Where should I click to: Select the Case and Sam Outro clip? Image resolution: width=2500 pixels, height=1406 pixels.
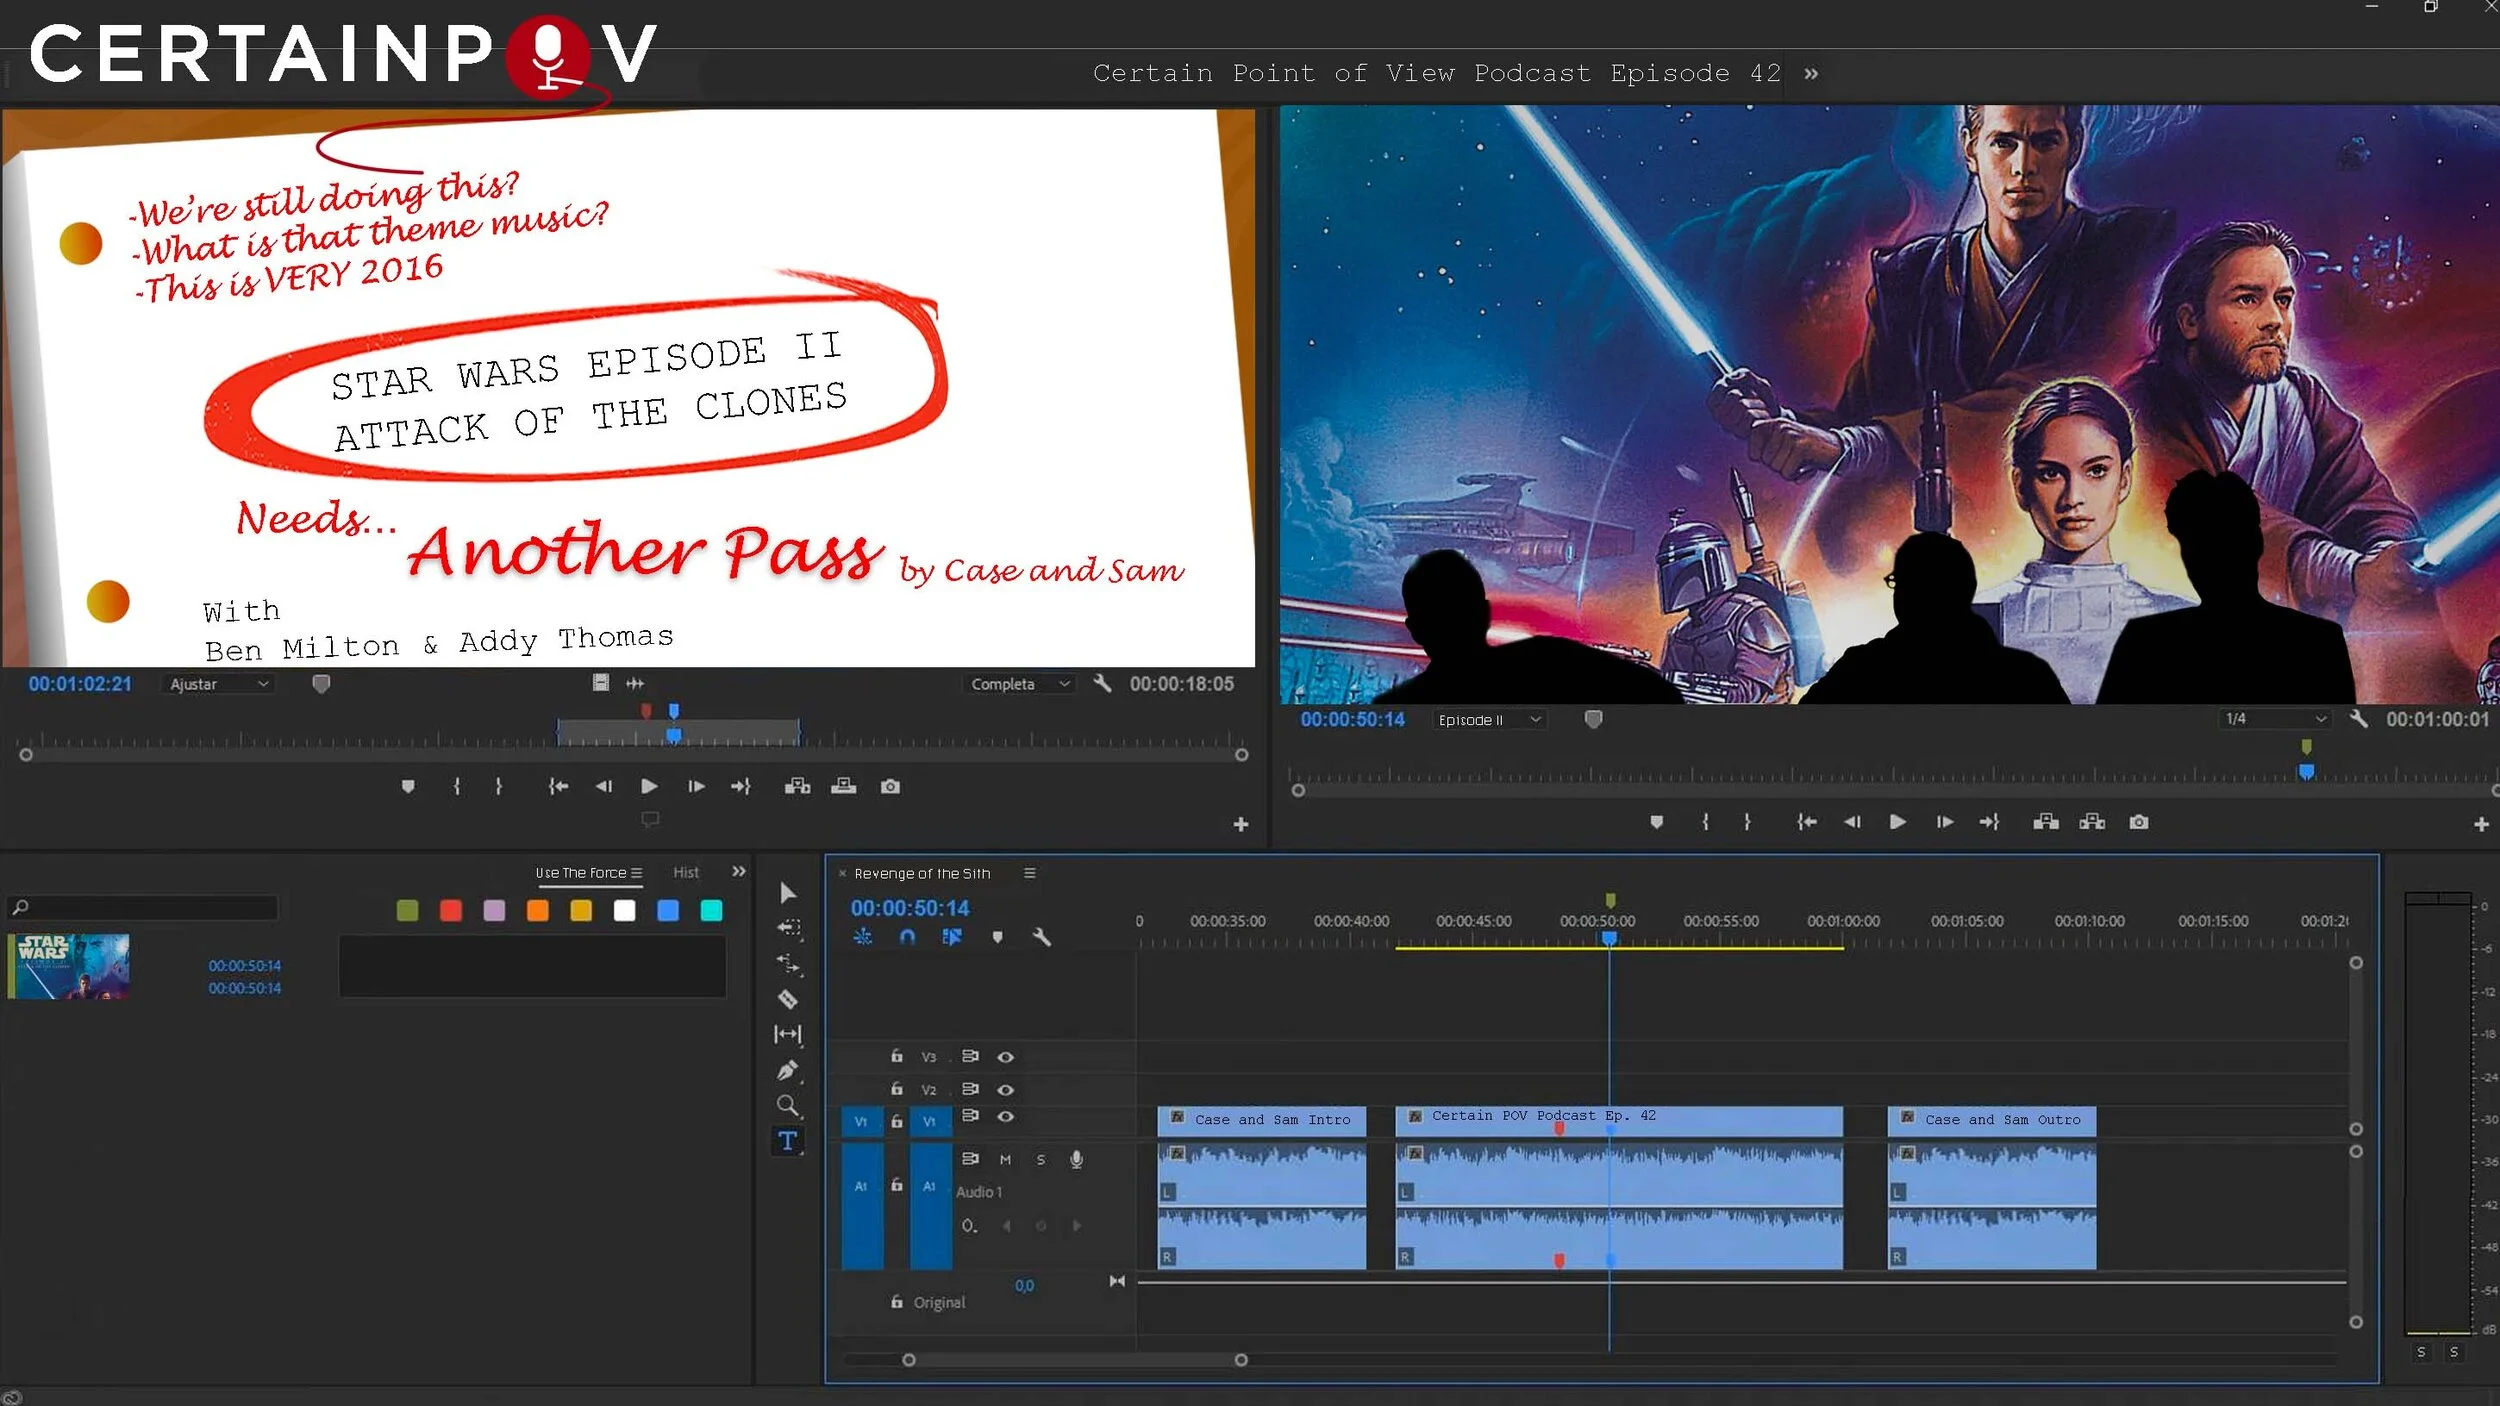click(1992, 1120)
